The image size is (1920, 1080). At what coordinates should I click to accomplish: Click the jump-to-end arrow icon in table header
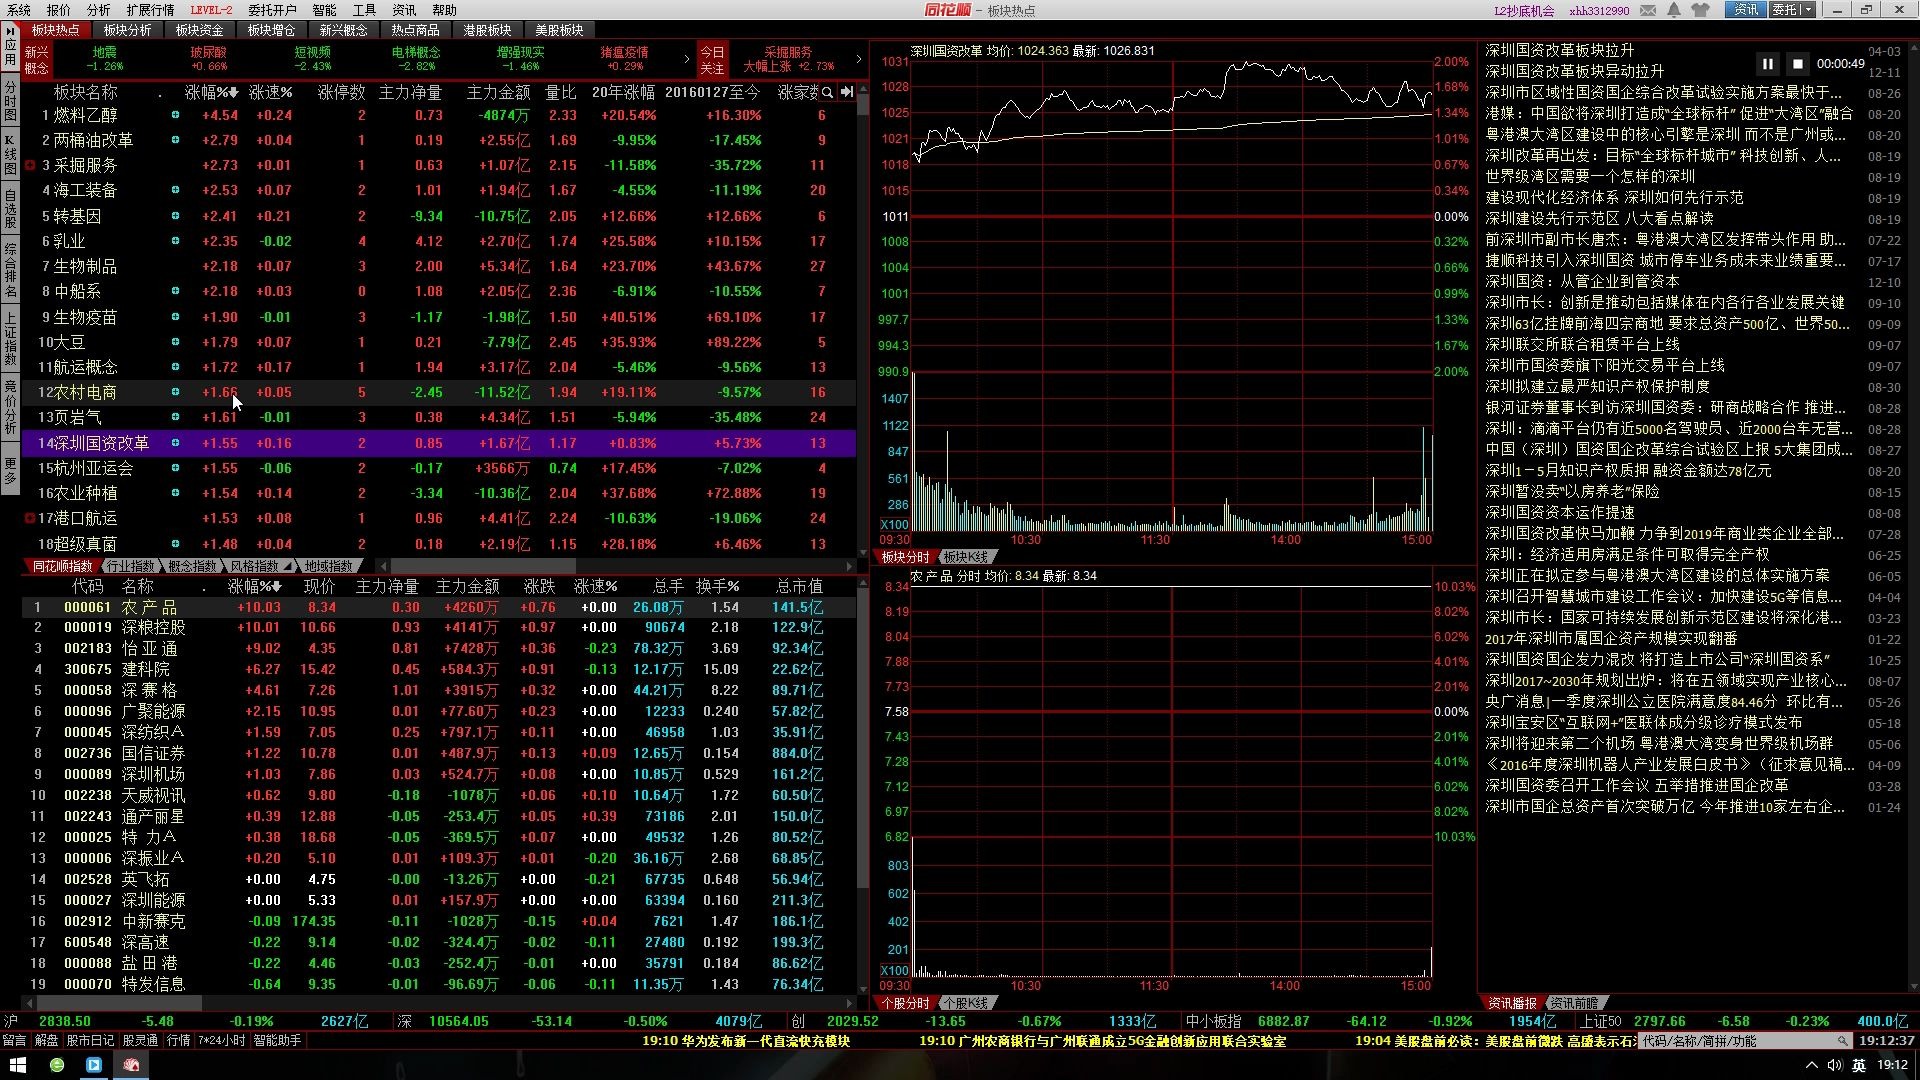point(846,92)
